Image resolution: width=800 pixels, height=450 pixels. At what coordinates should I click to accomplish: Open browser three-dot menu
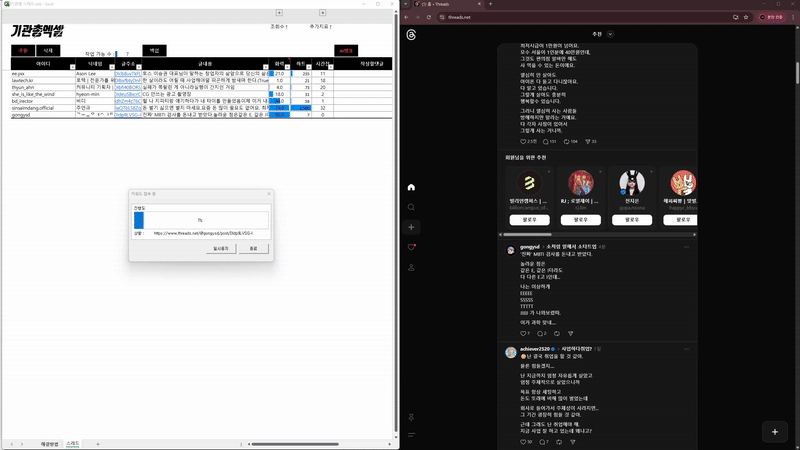point(793,17)
